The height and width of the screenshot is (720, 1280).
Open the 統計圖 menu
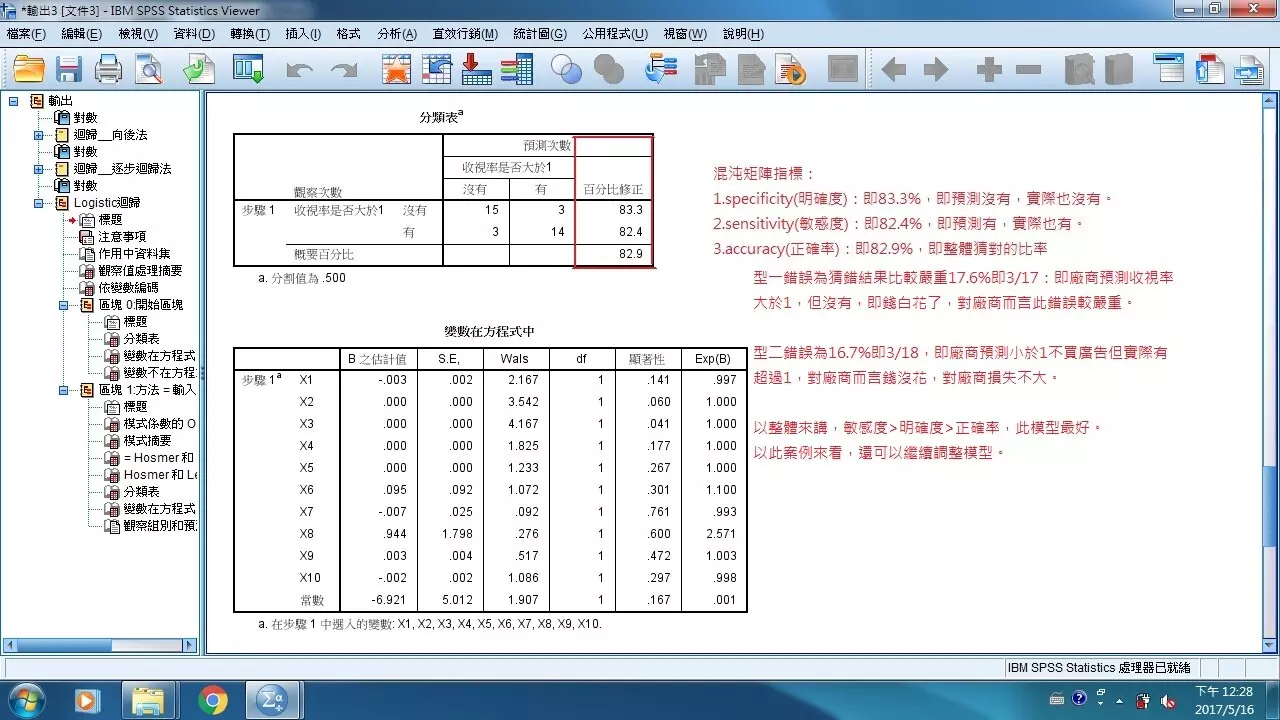pyautogui.click(x=536, y=33)
